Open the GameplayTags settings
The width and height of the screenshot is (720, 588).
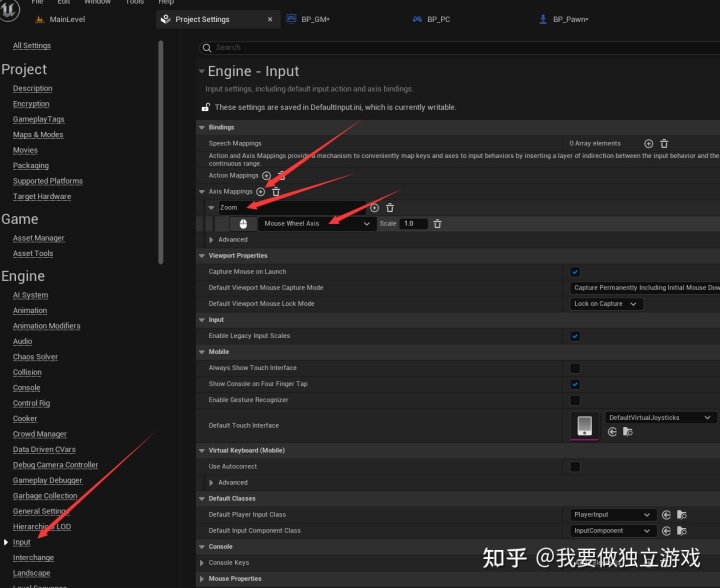click(x=39, y=119)
